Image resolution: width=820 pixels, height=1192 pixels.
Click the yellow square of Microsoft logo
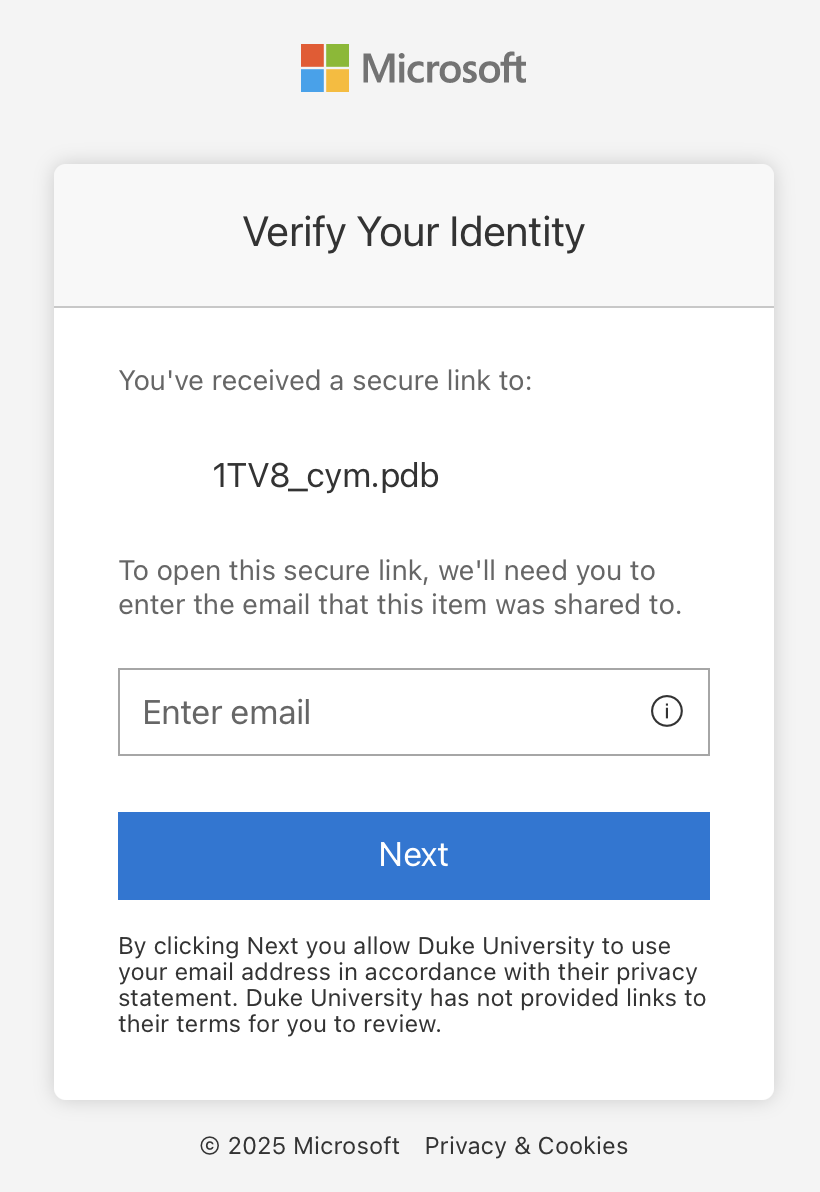click(337, 80)
